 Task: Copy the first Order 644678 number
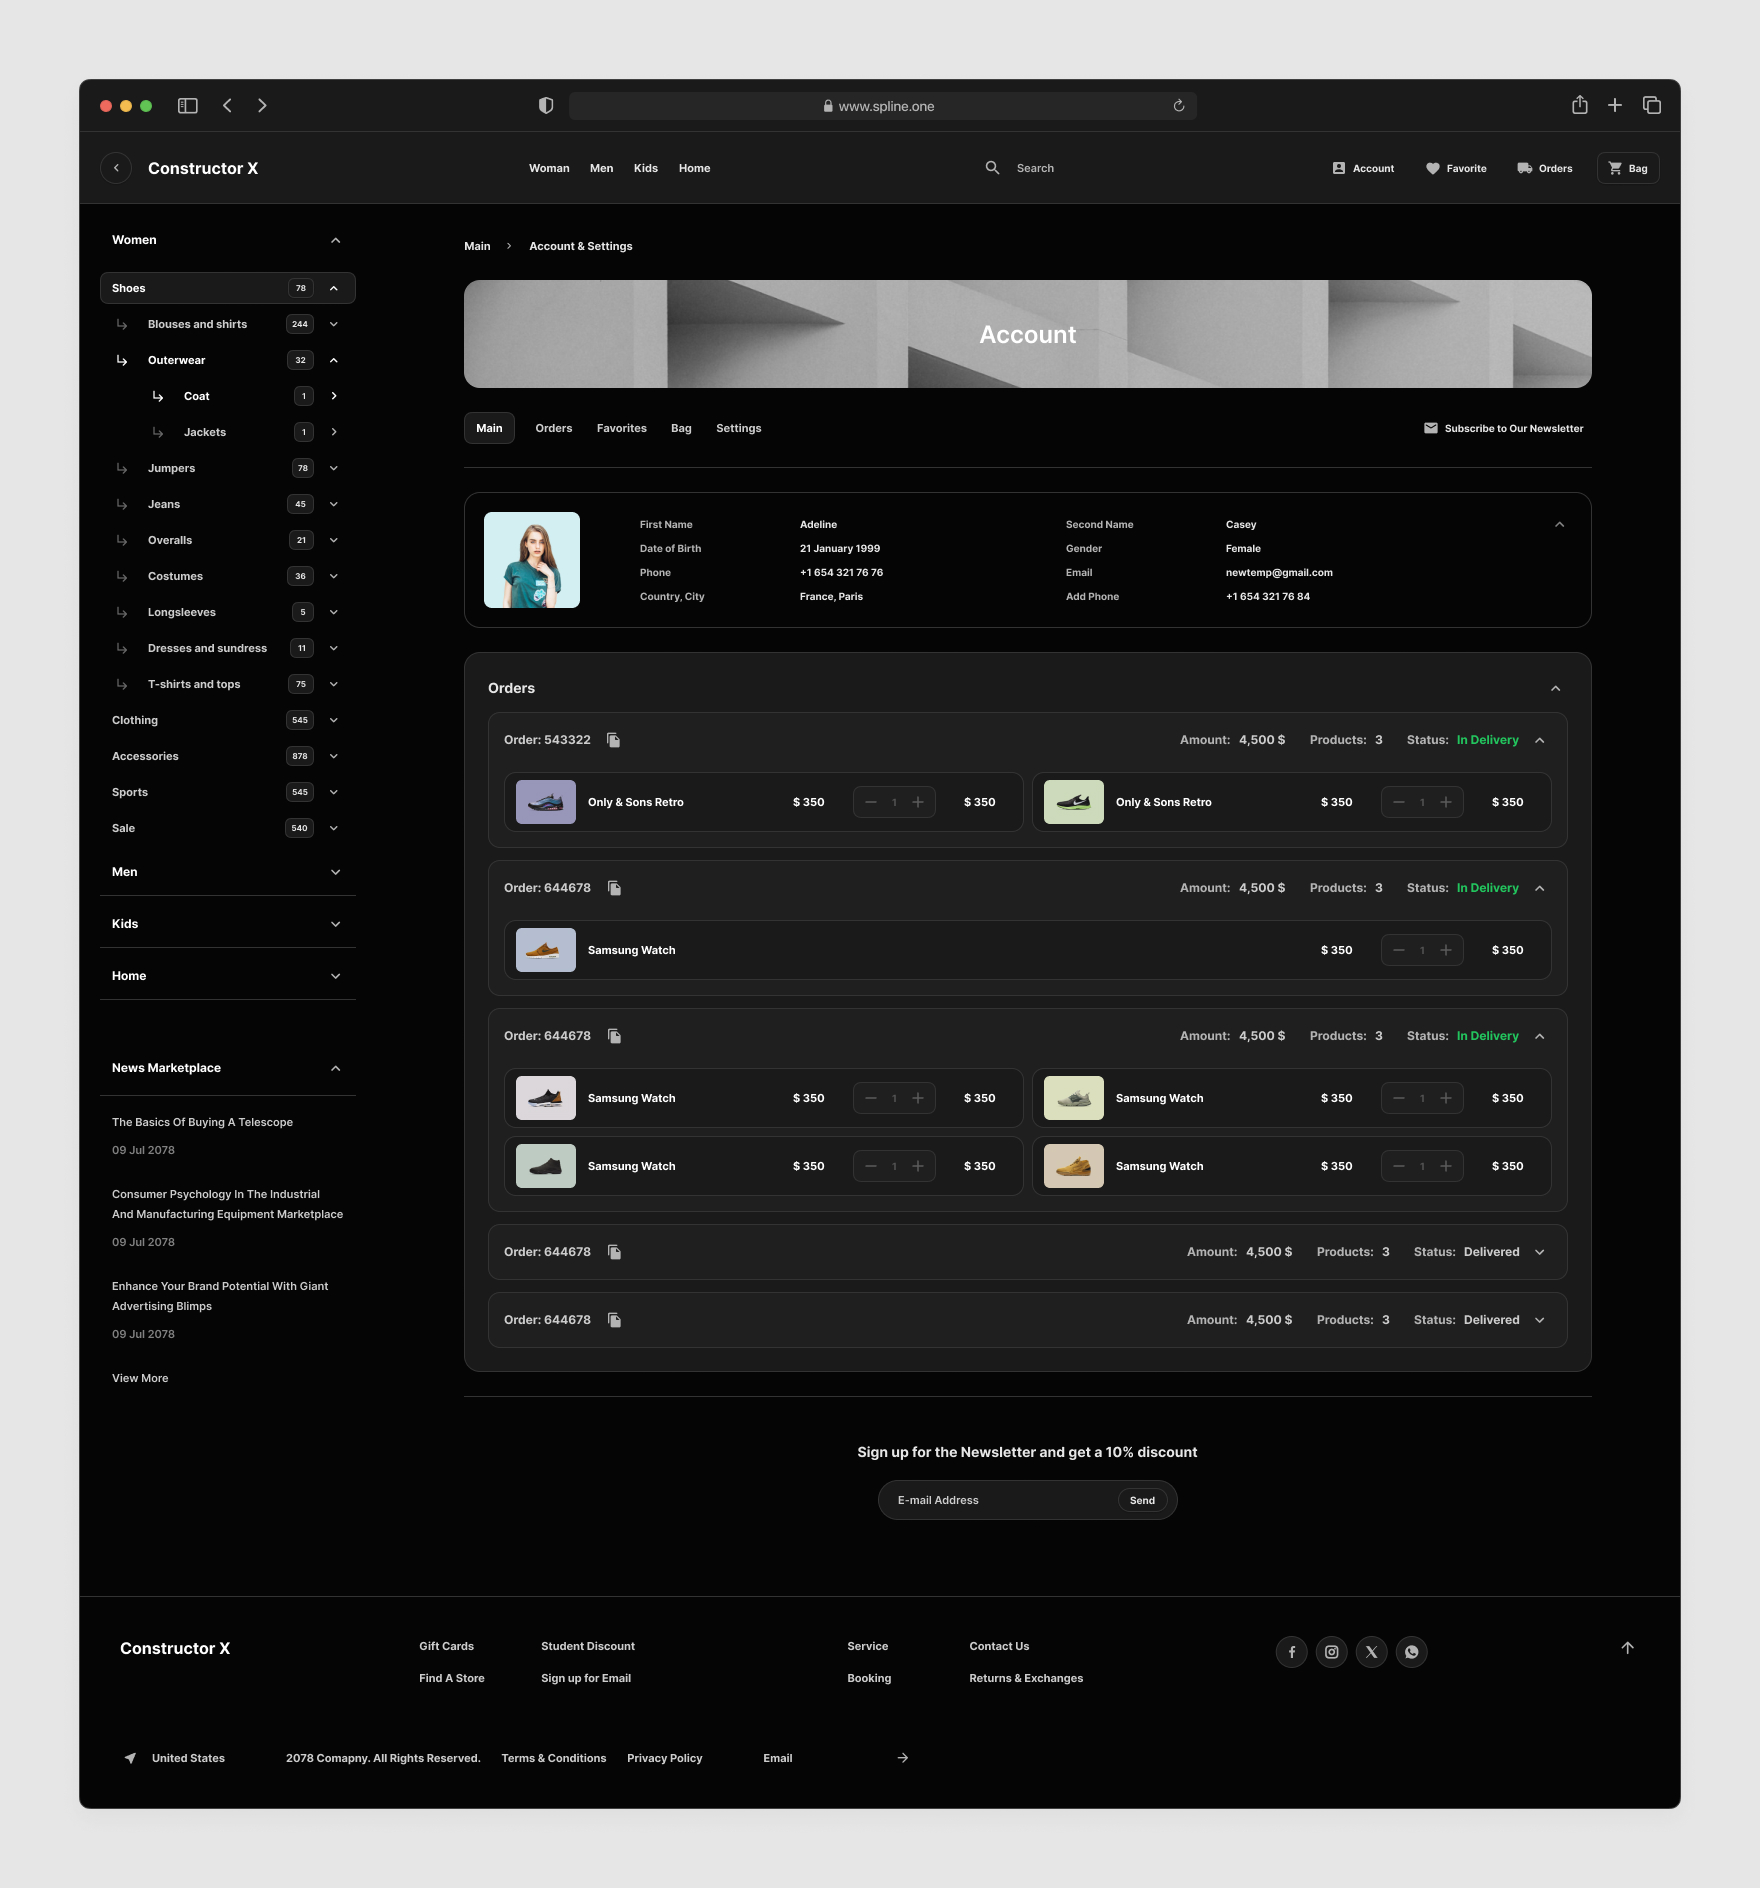(x=615, y=888)
